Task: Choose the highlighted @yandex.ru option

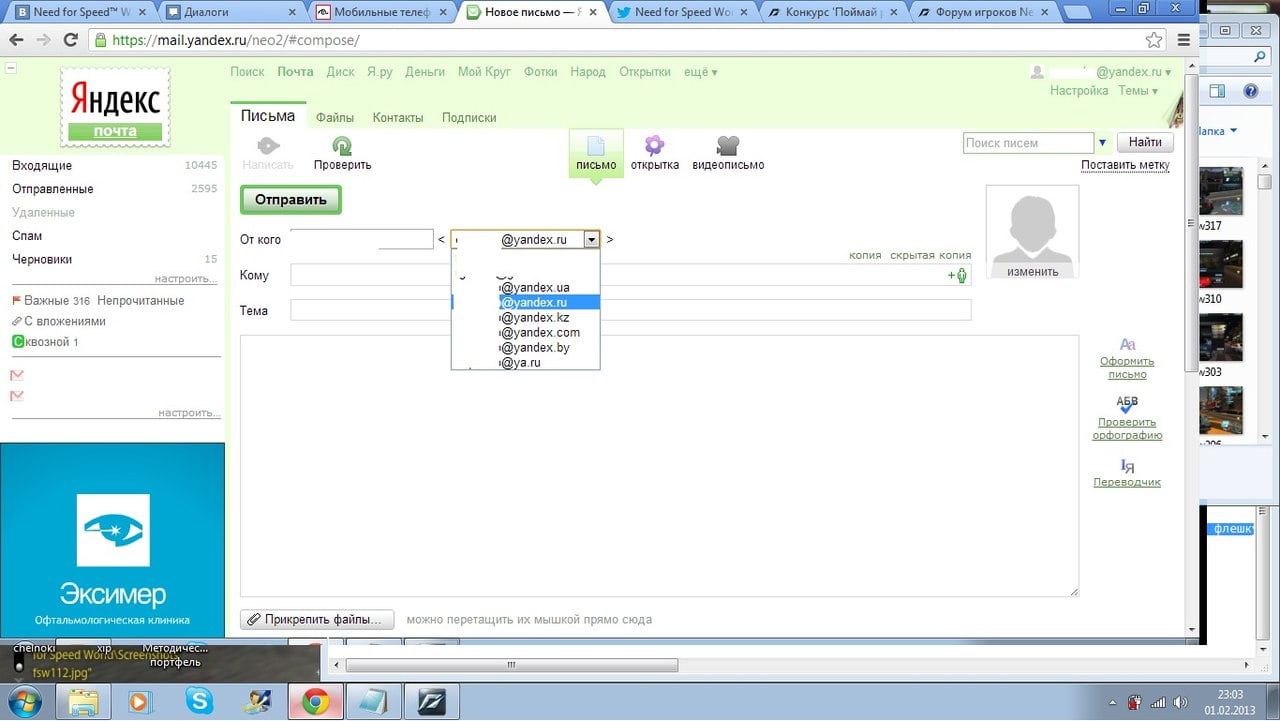Action: [526, 303]
